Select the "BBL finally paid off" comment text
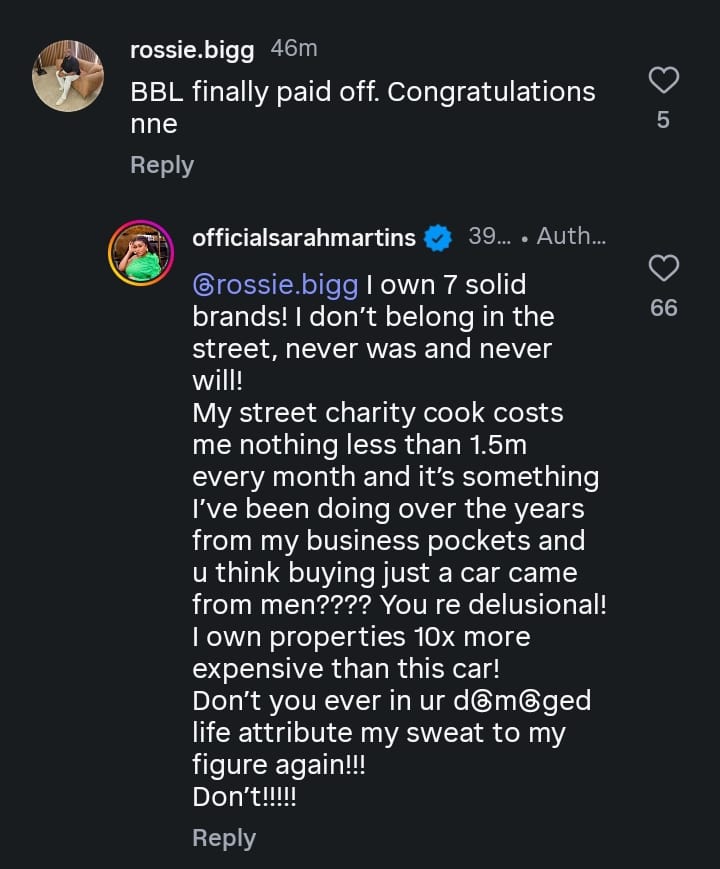720x869 pixels. point(362,92)
